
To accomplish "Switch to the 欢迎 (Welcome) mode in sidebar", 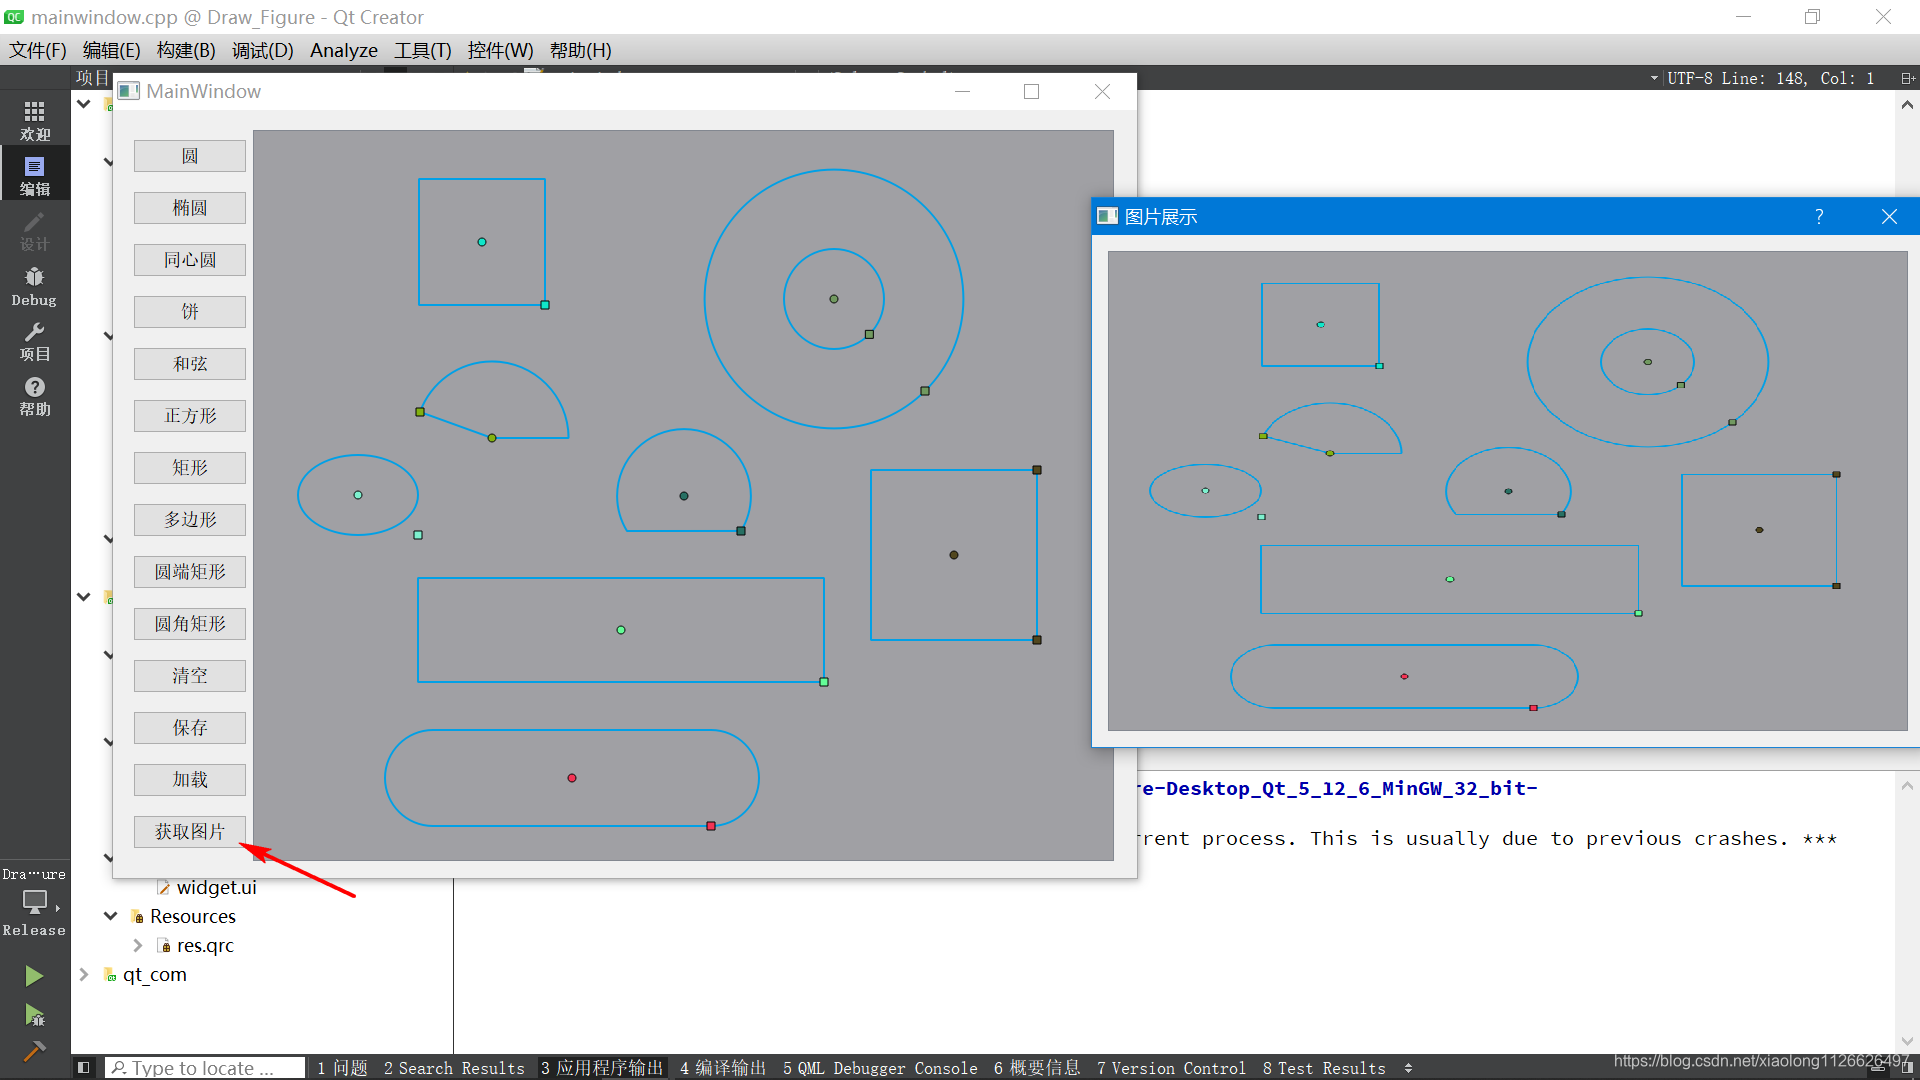I will point(34,119).
